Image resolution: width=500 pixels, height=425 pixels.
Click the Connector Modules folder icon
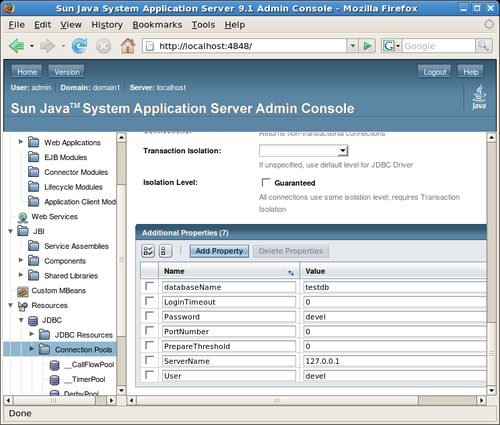(33, 172)
